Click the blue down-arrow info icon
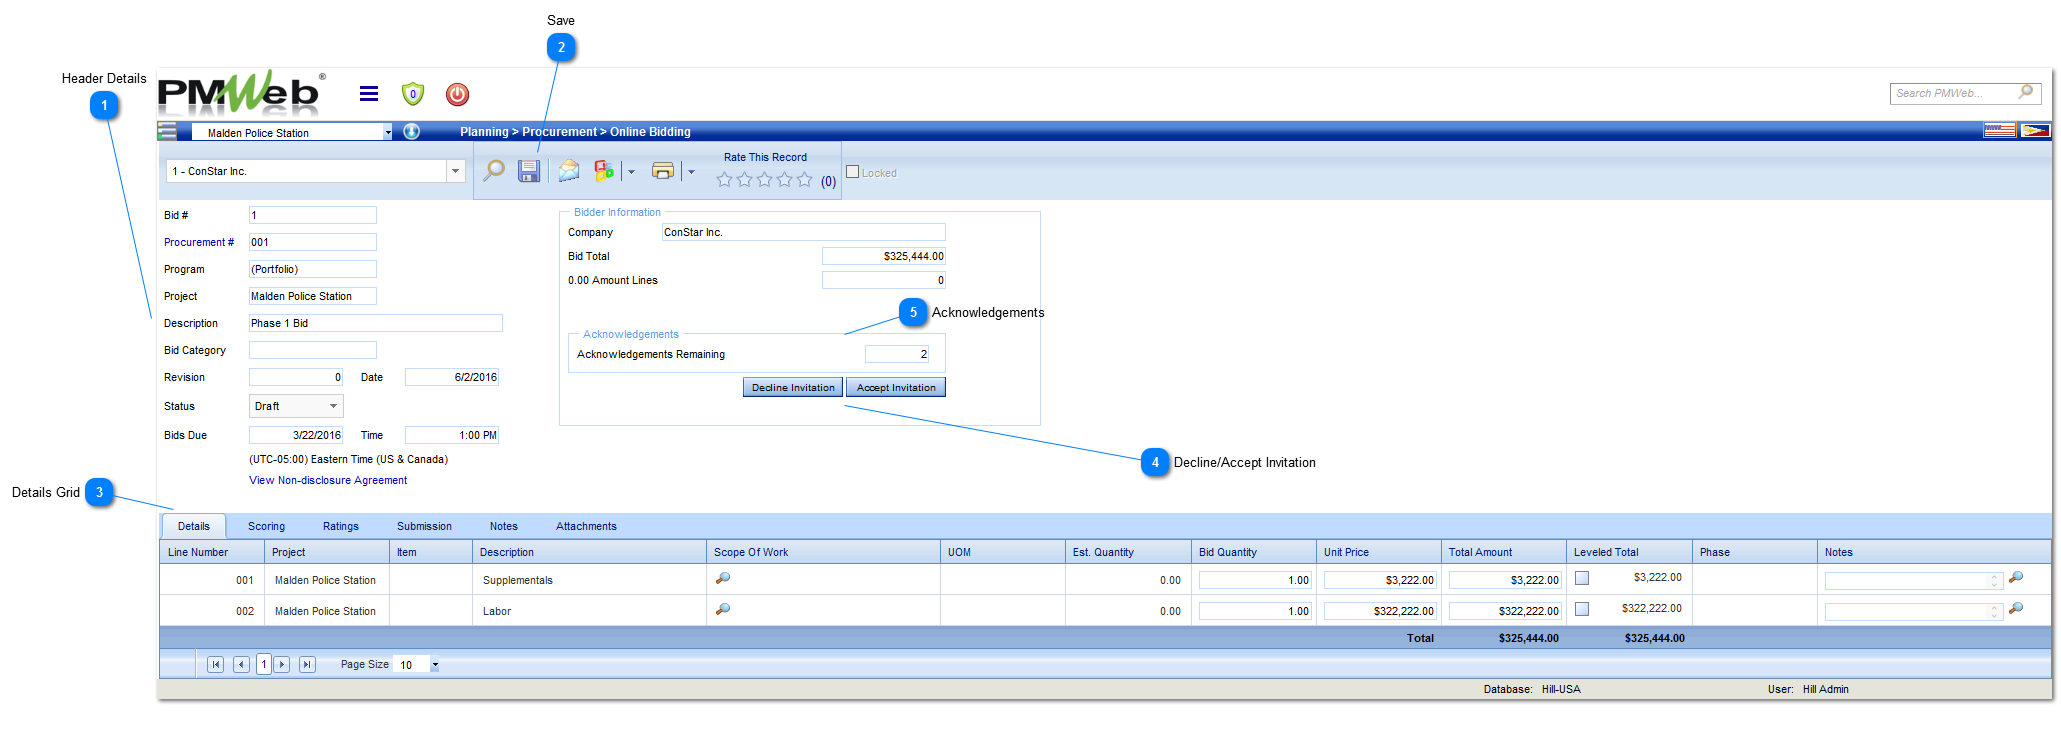2061x749 pixels. point(412,131)
